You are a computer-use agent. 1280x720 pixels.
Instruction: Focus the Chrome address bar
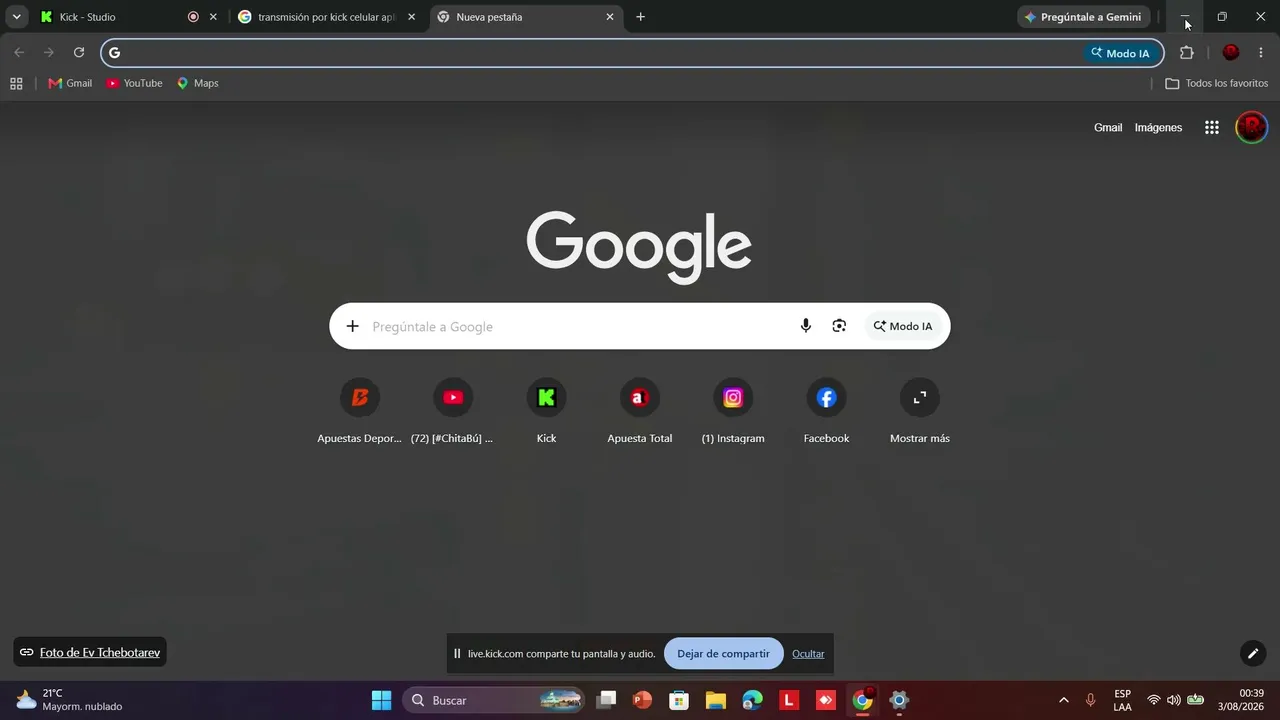click(x=600, y=53)
